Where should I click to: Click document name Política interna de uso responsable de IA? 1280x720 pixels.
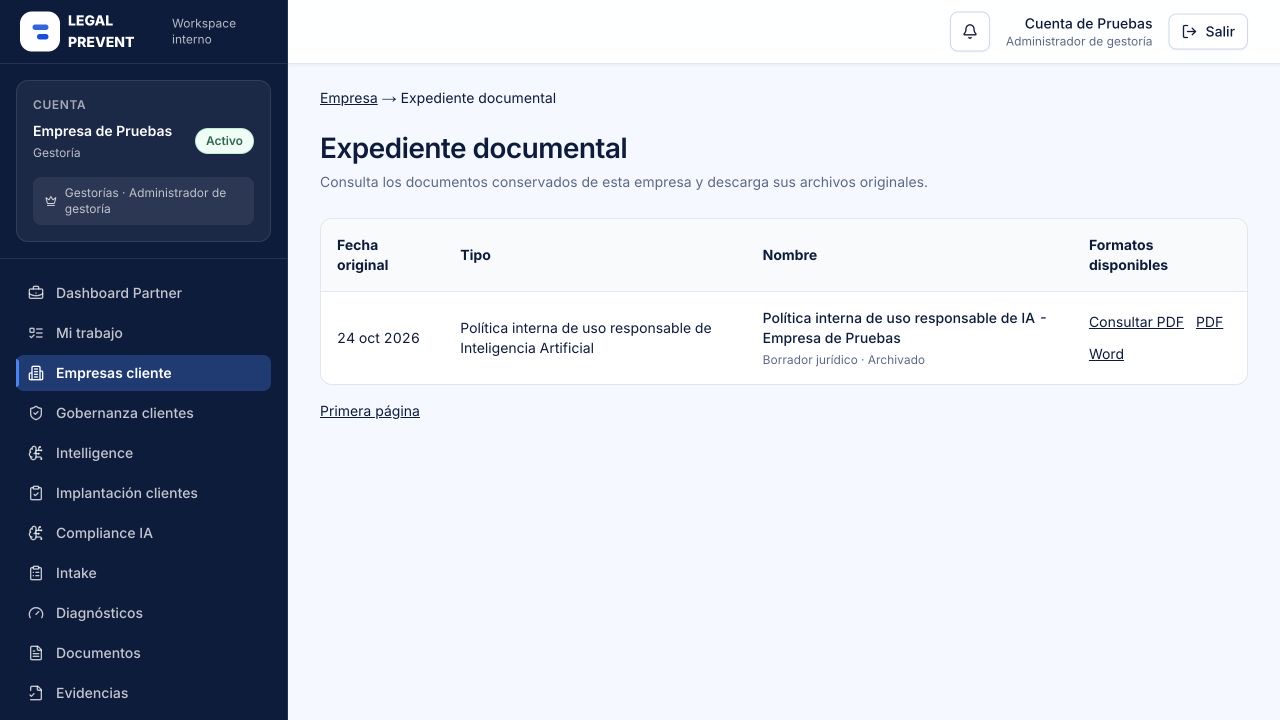click(x=904, y=328)
